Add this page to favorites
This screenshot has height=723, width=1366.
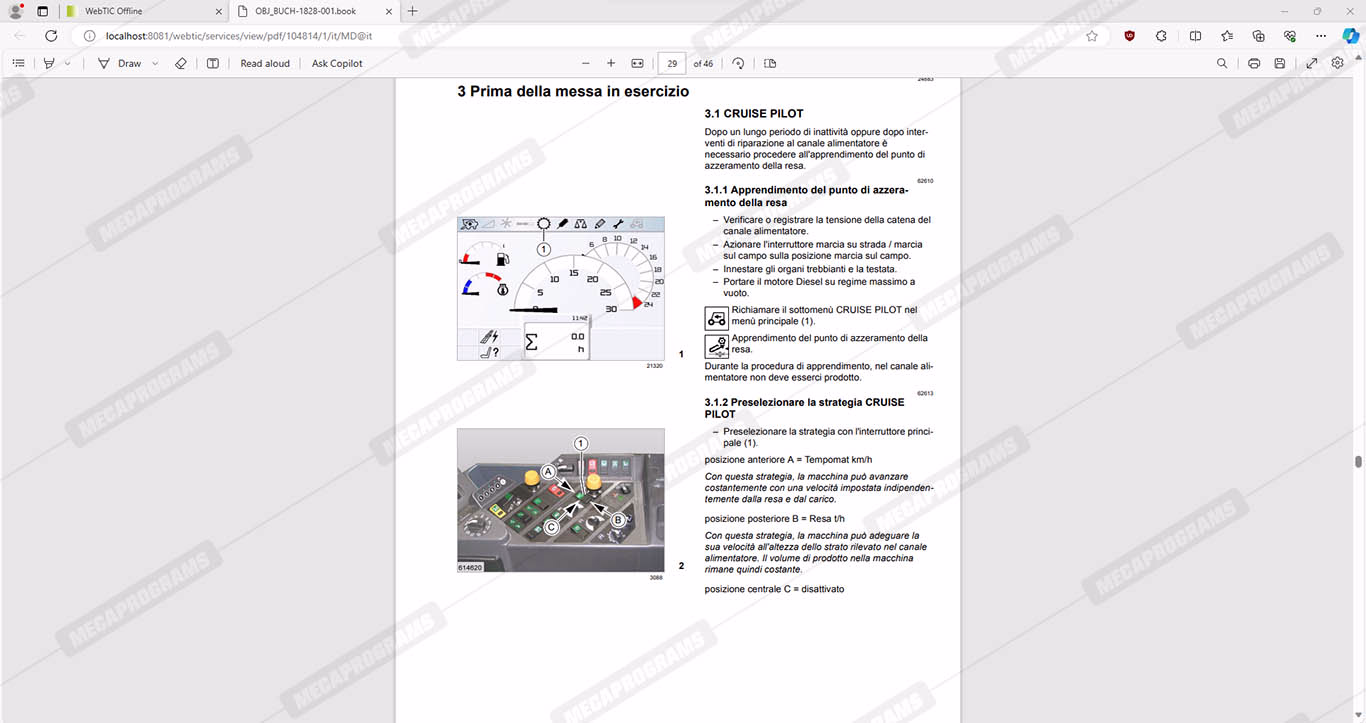[x=1092, y=35]
